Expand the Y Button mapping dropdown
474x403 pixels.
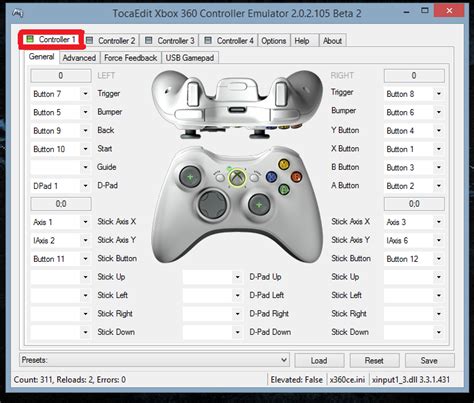[x=414, y=131]
